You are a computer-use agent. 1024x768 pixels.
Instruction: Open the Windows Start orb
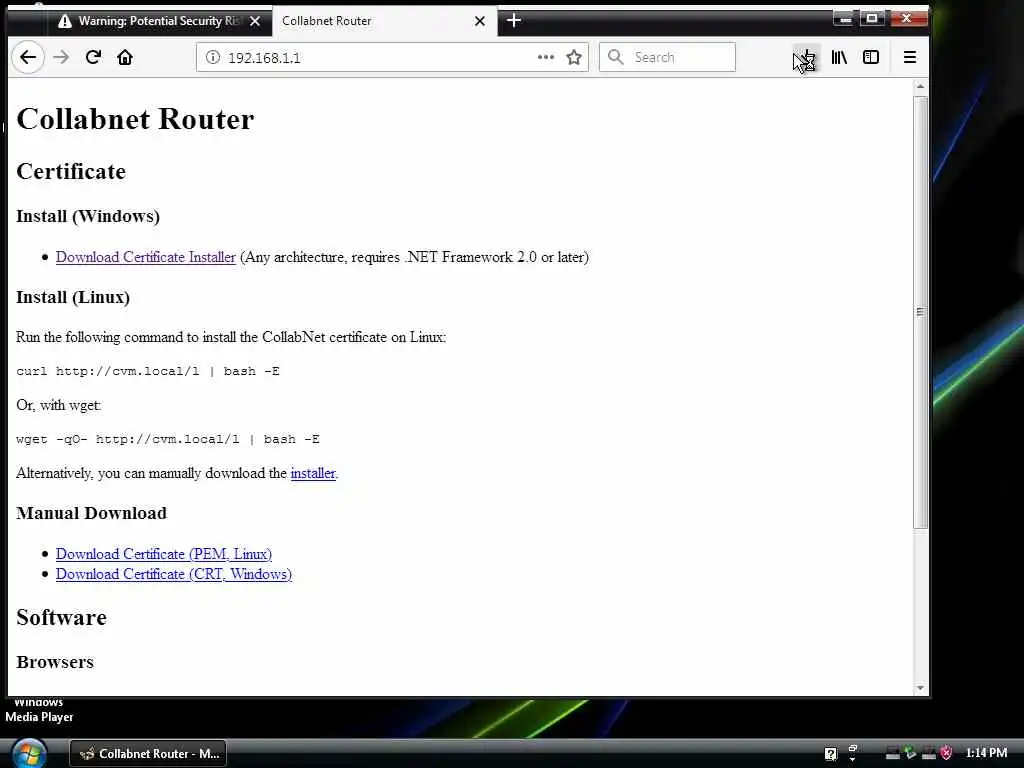click(28, 753)
